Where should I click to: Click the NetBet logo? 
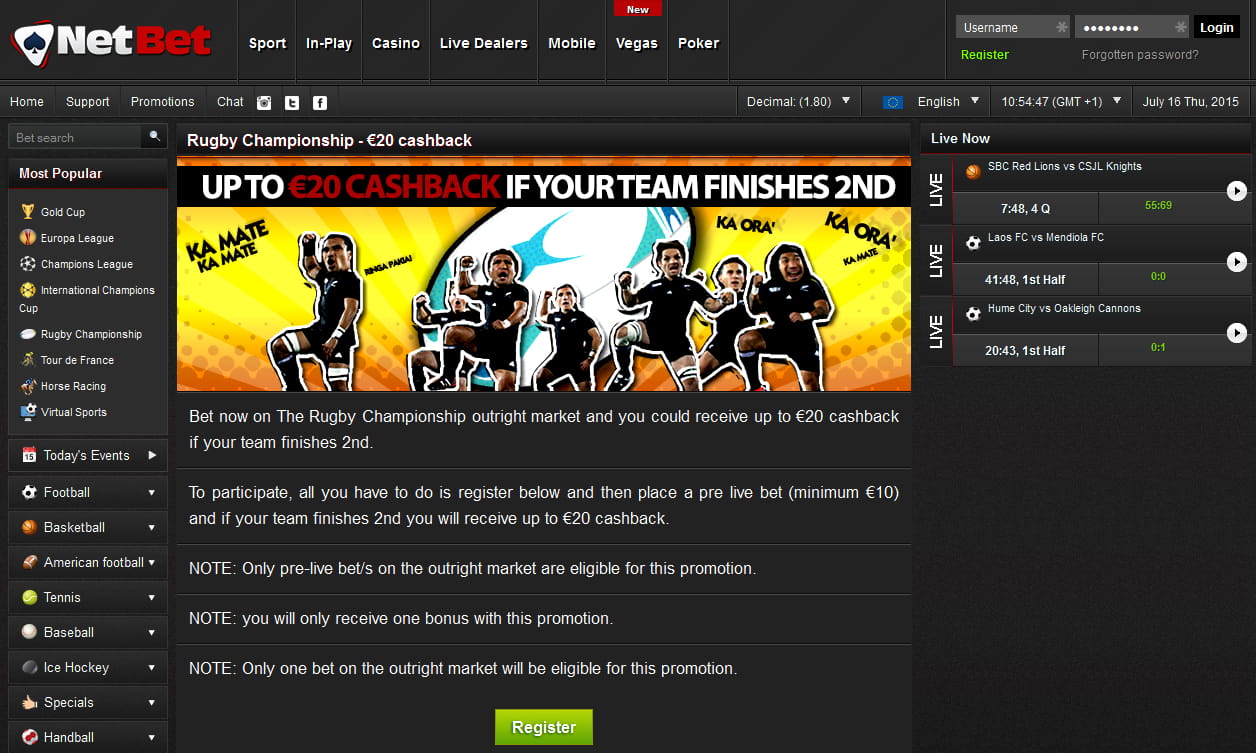112,41
